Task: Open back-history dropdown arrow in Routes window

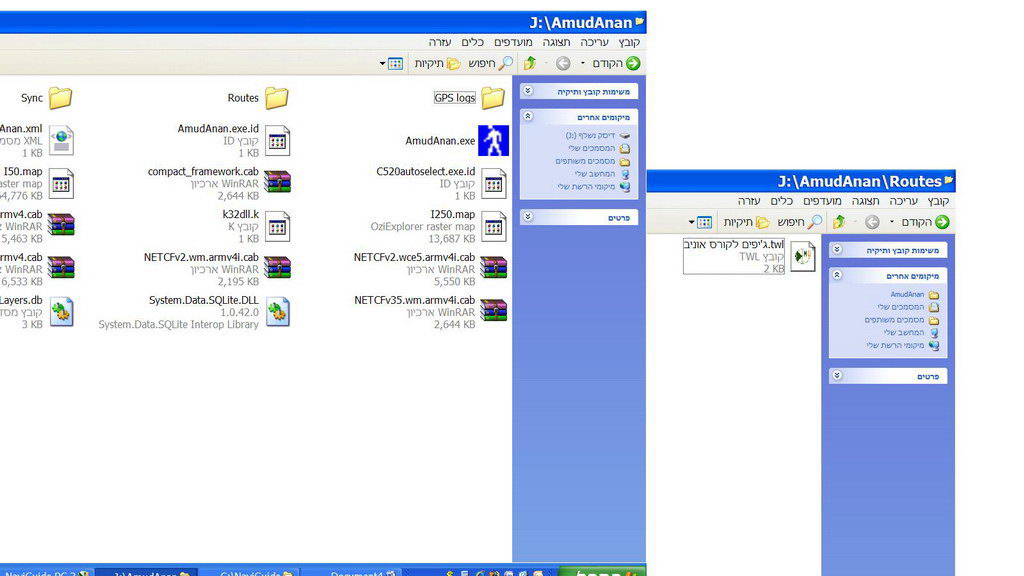Action: point(891,222)
